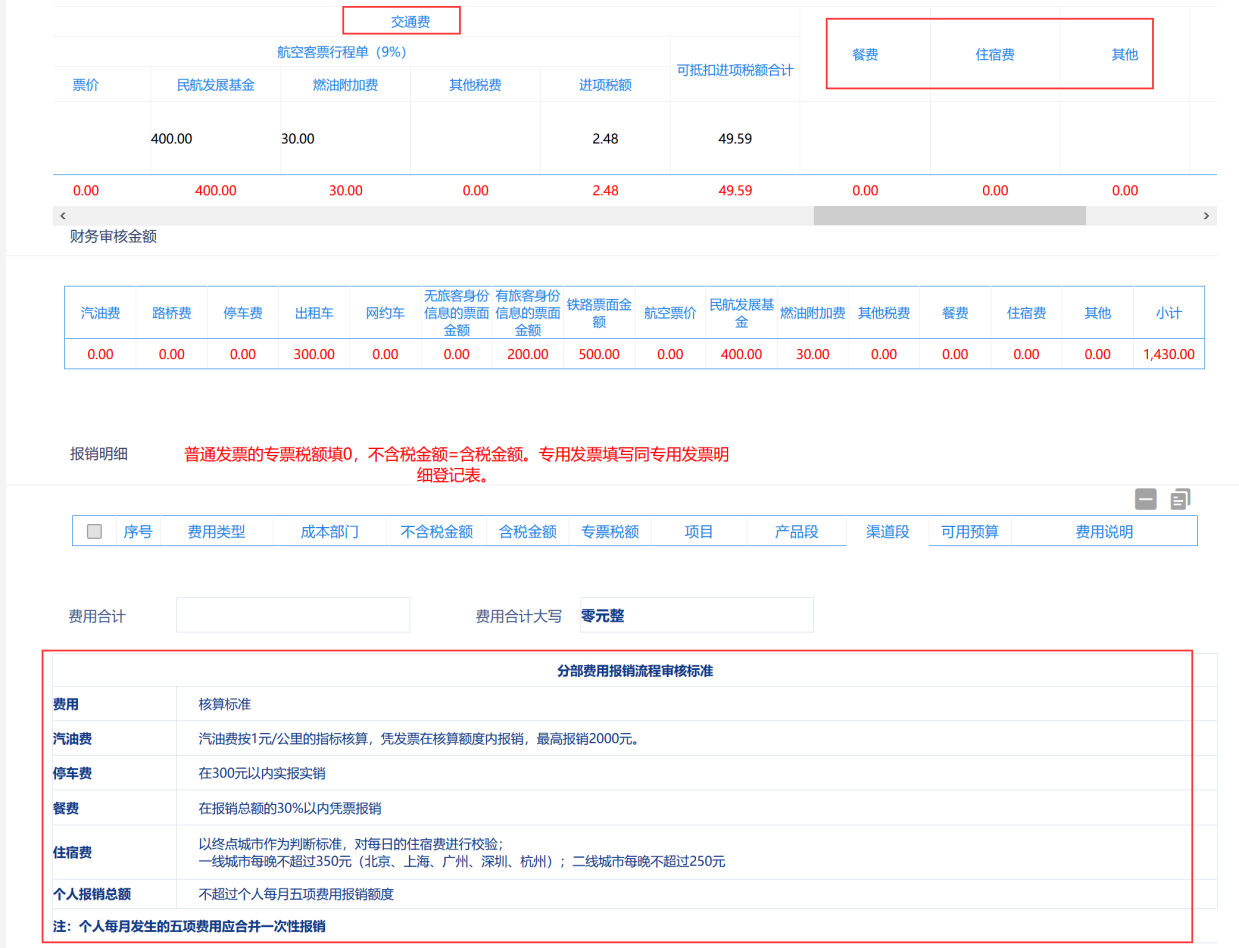Click the 分部费用报销流程审核标准 title
This screenshot has height=948, width=1239.
click(x=635, y=671)
